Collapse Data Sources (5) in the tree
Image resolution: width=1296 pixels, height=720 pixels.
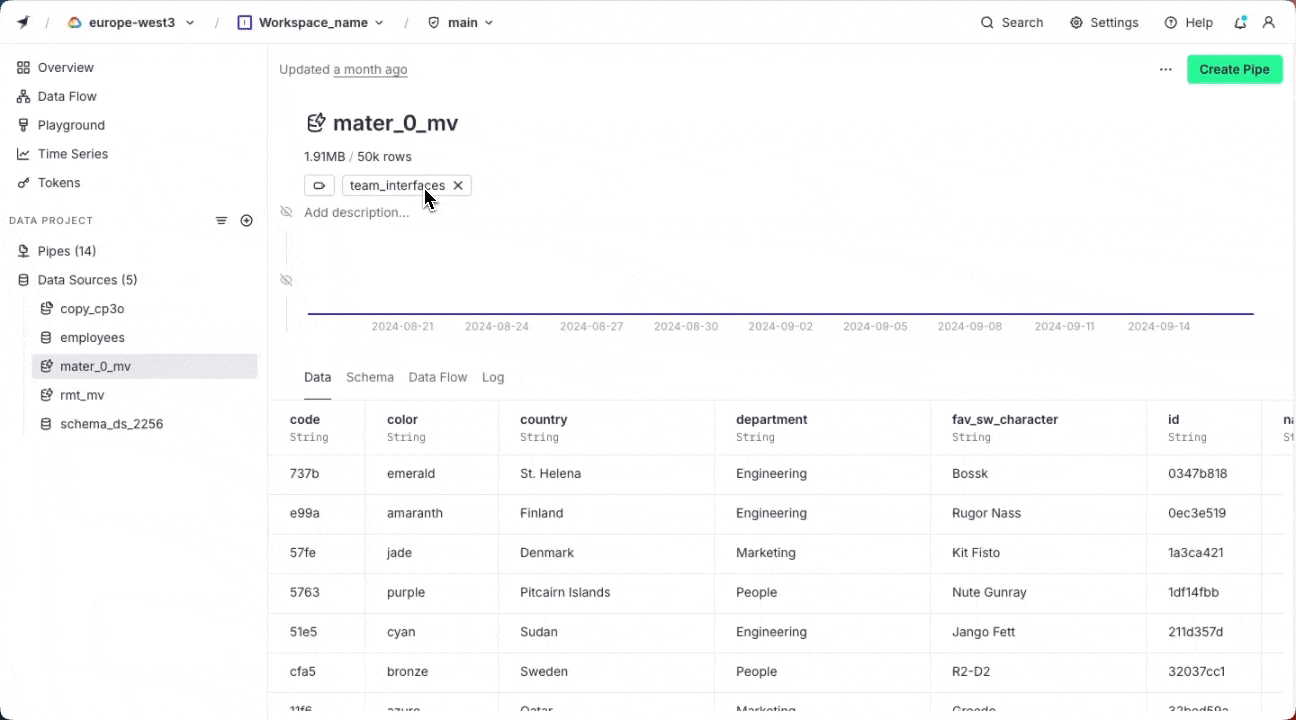[x=88, y=280]
